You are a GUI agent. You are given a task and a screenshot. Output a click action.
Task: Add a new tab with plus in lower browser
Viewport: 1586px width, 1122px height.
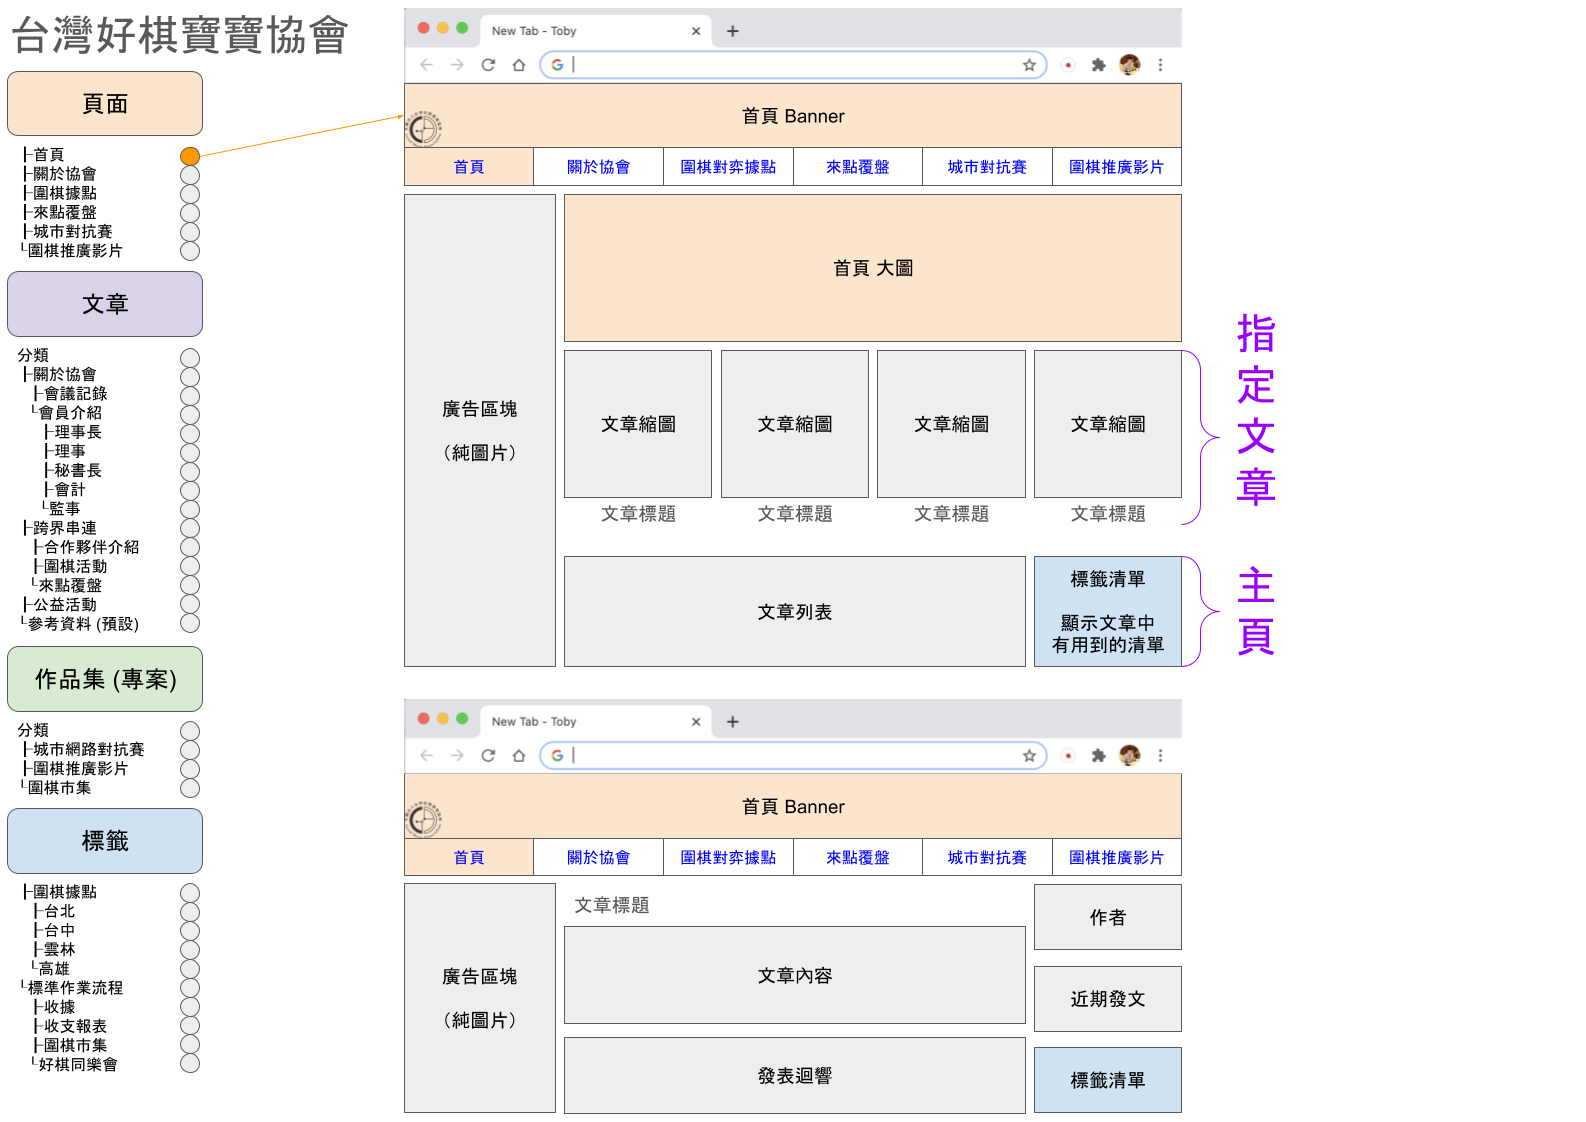pos(732,722)
